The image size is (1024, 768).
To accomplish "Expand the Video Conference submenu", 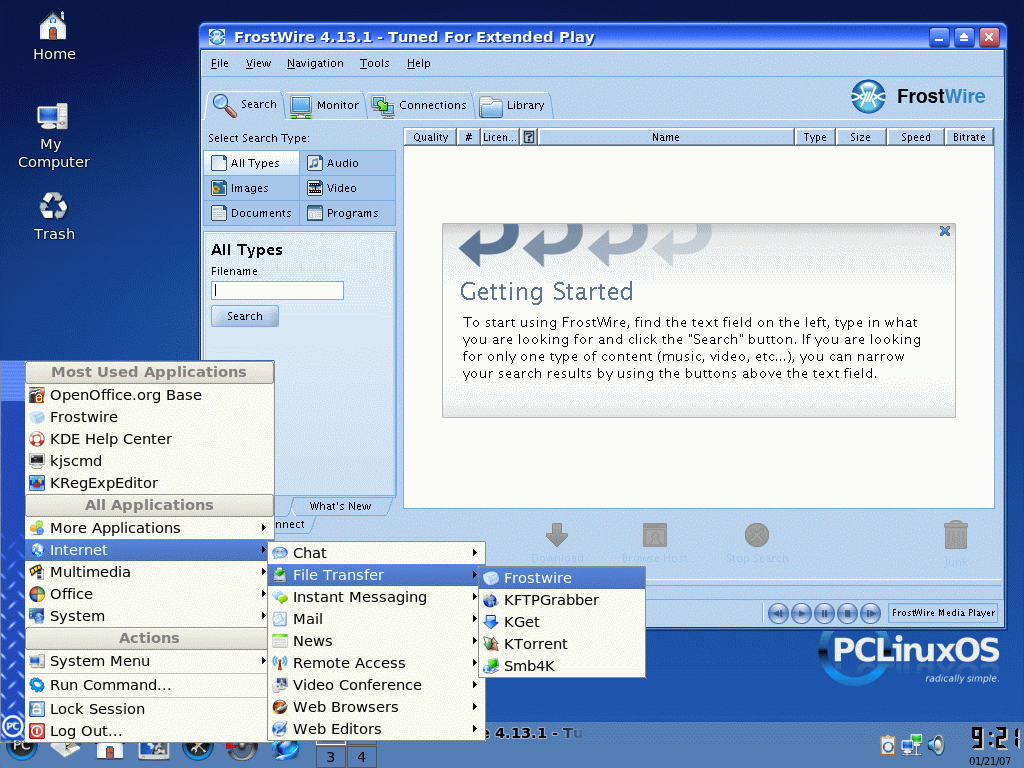I will 376,685.
